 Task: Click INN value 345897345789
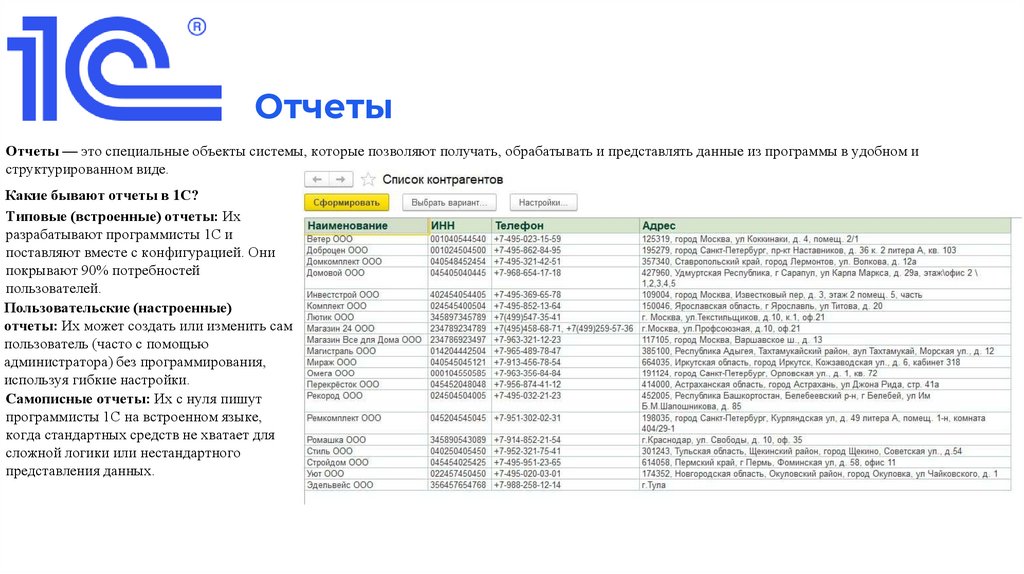point(458,317)
